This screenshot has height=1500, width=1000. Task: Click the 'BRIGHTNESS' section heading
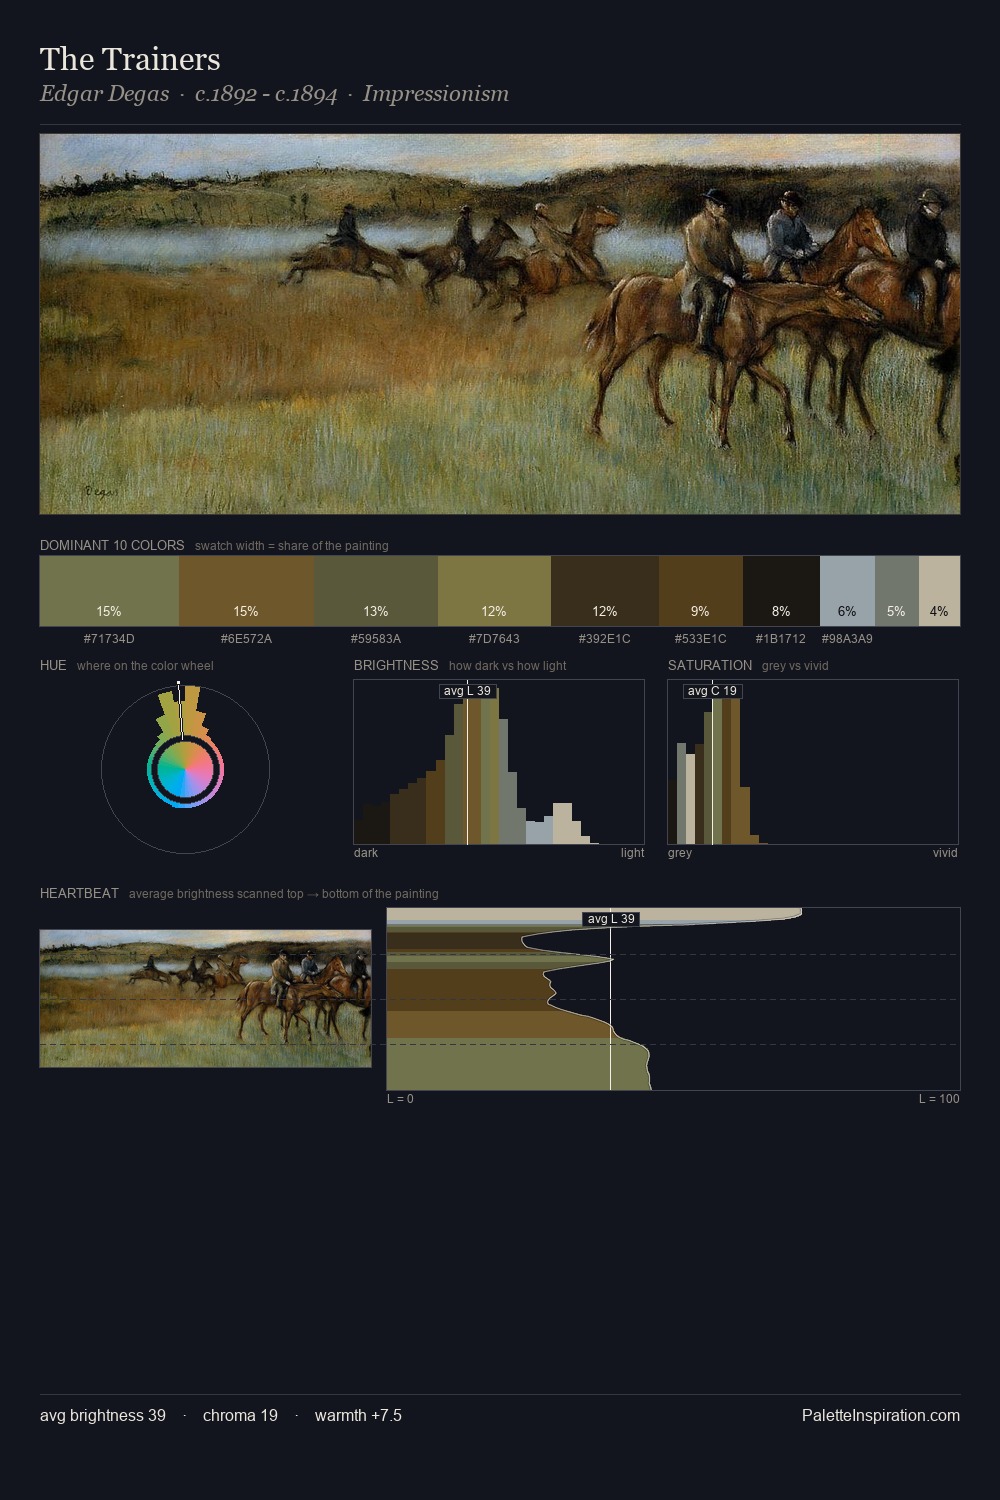(x=396, y=665)
